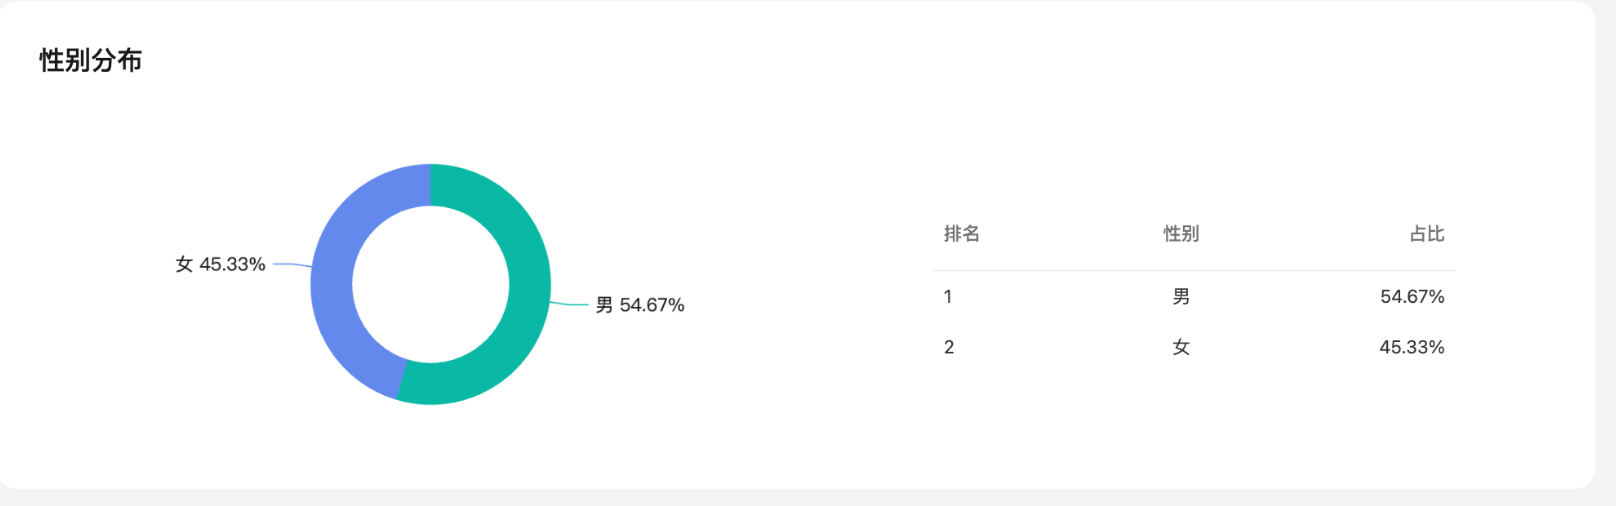Screen dimensions: 1616x506
Task: Click the white center of the donut chart
Action: (430, 284)
